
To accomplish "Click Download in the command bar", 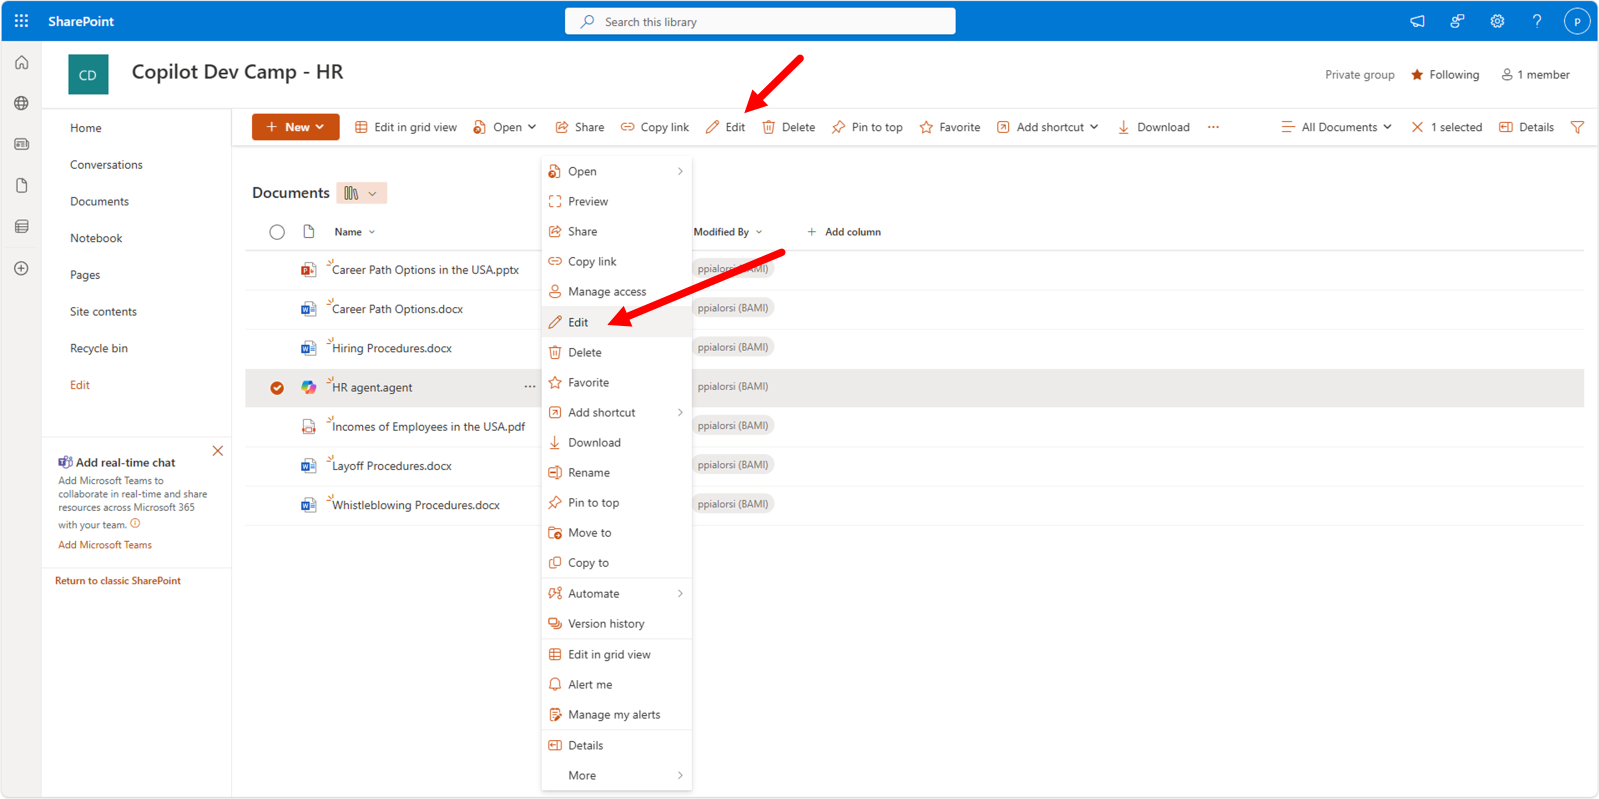I will pos(1154,127).
